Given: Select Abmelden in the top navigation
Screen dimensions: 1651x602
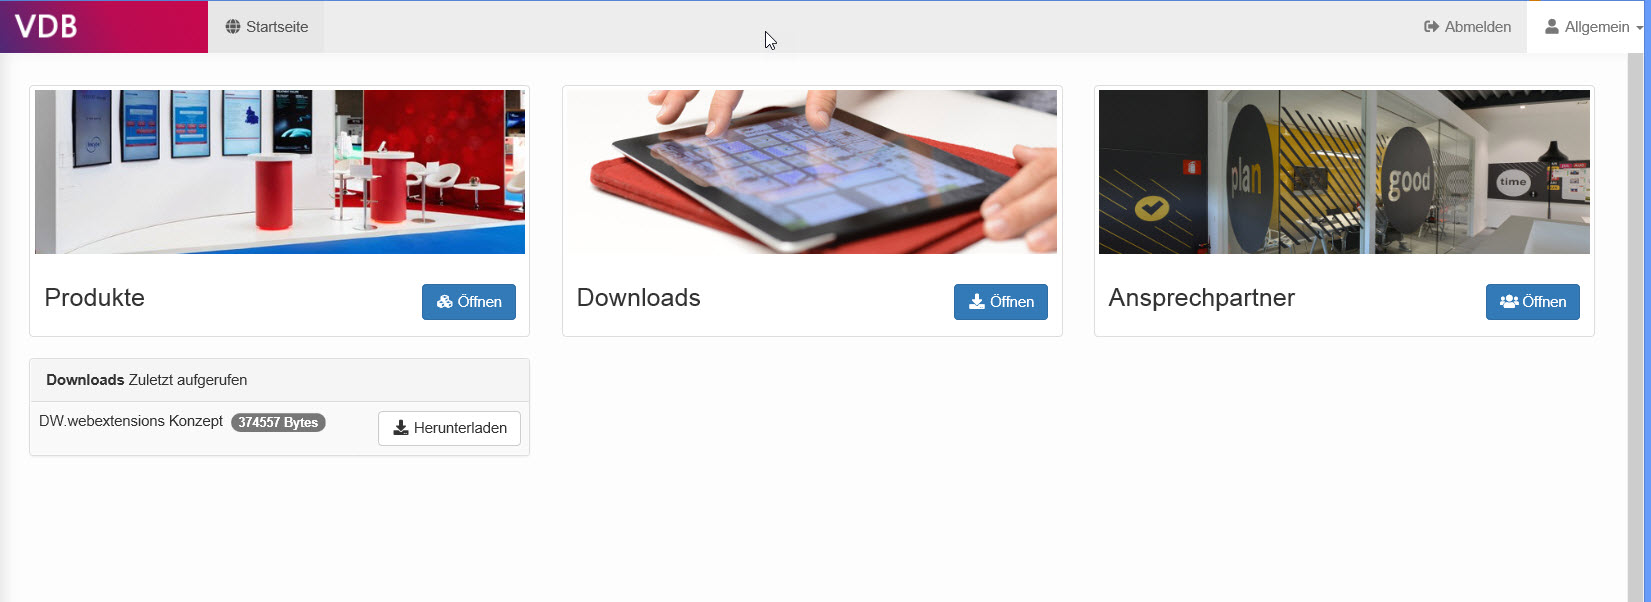Looking at the screenshot, I should pos(1467,27).
